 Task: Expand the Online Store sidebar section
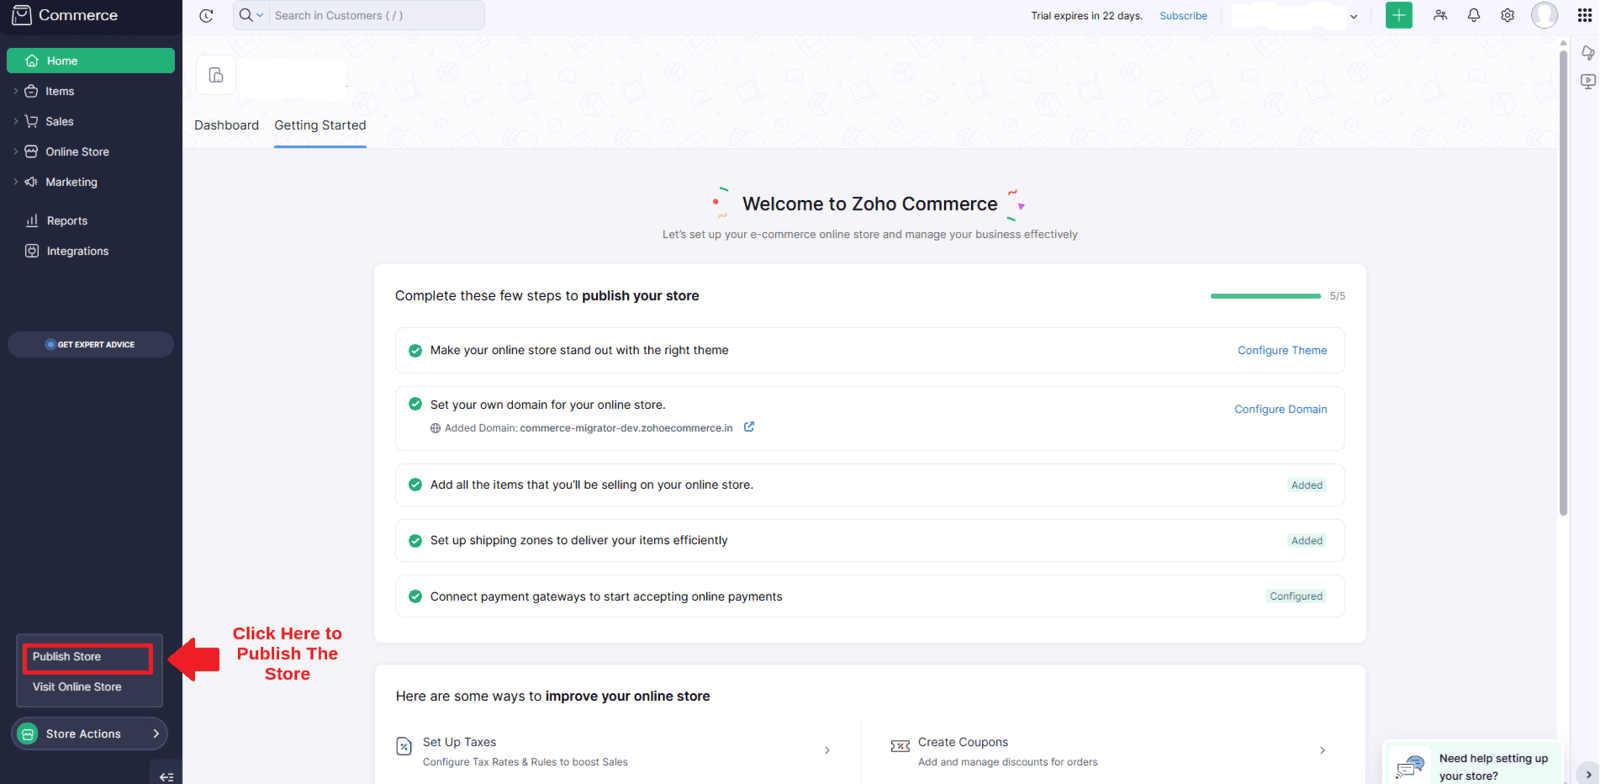point(77,152)
